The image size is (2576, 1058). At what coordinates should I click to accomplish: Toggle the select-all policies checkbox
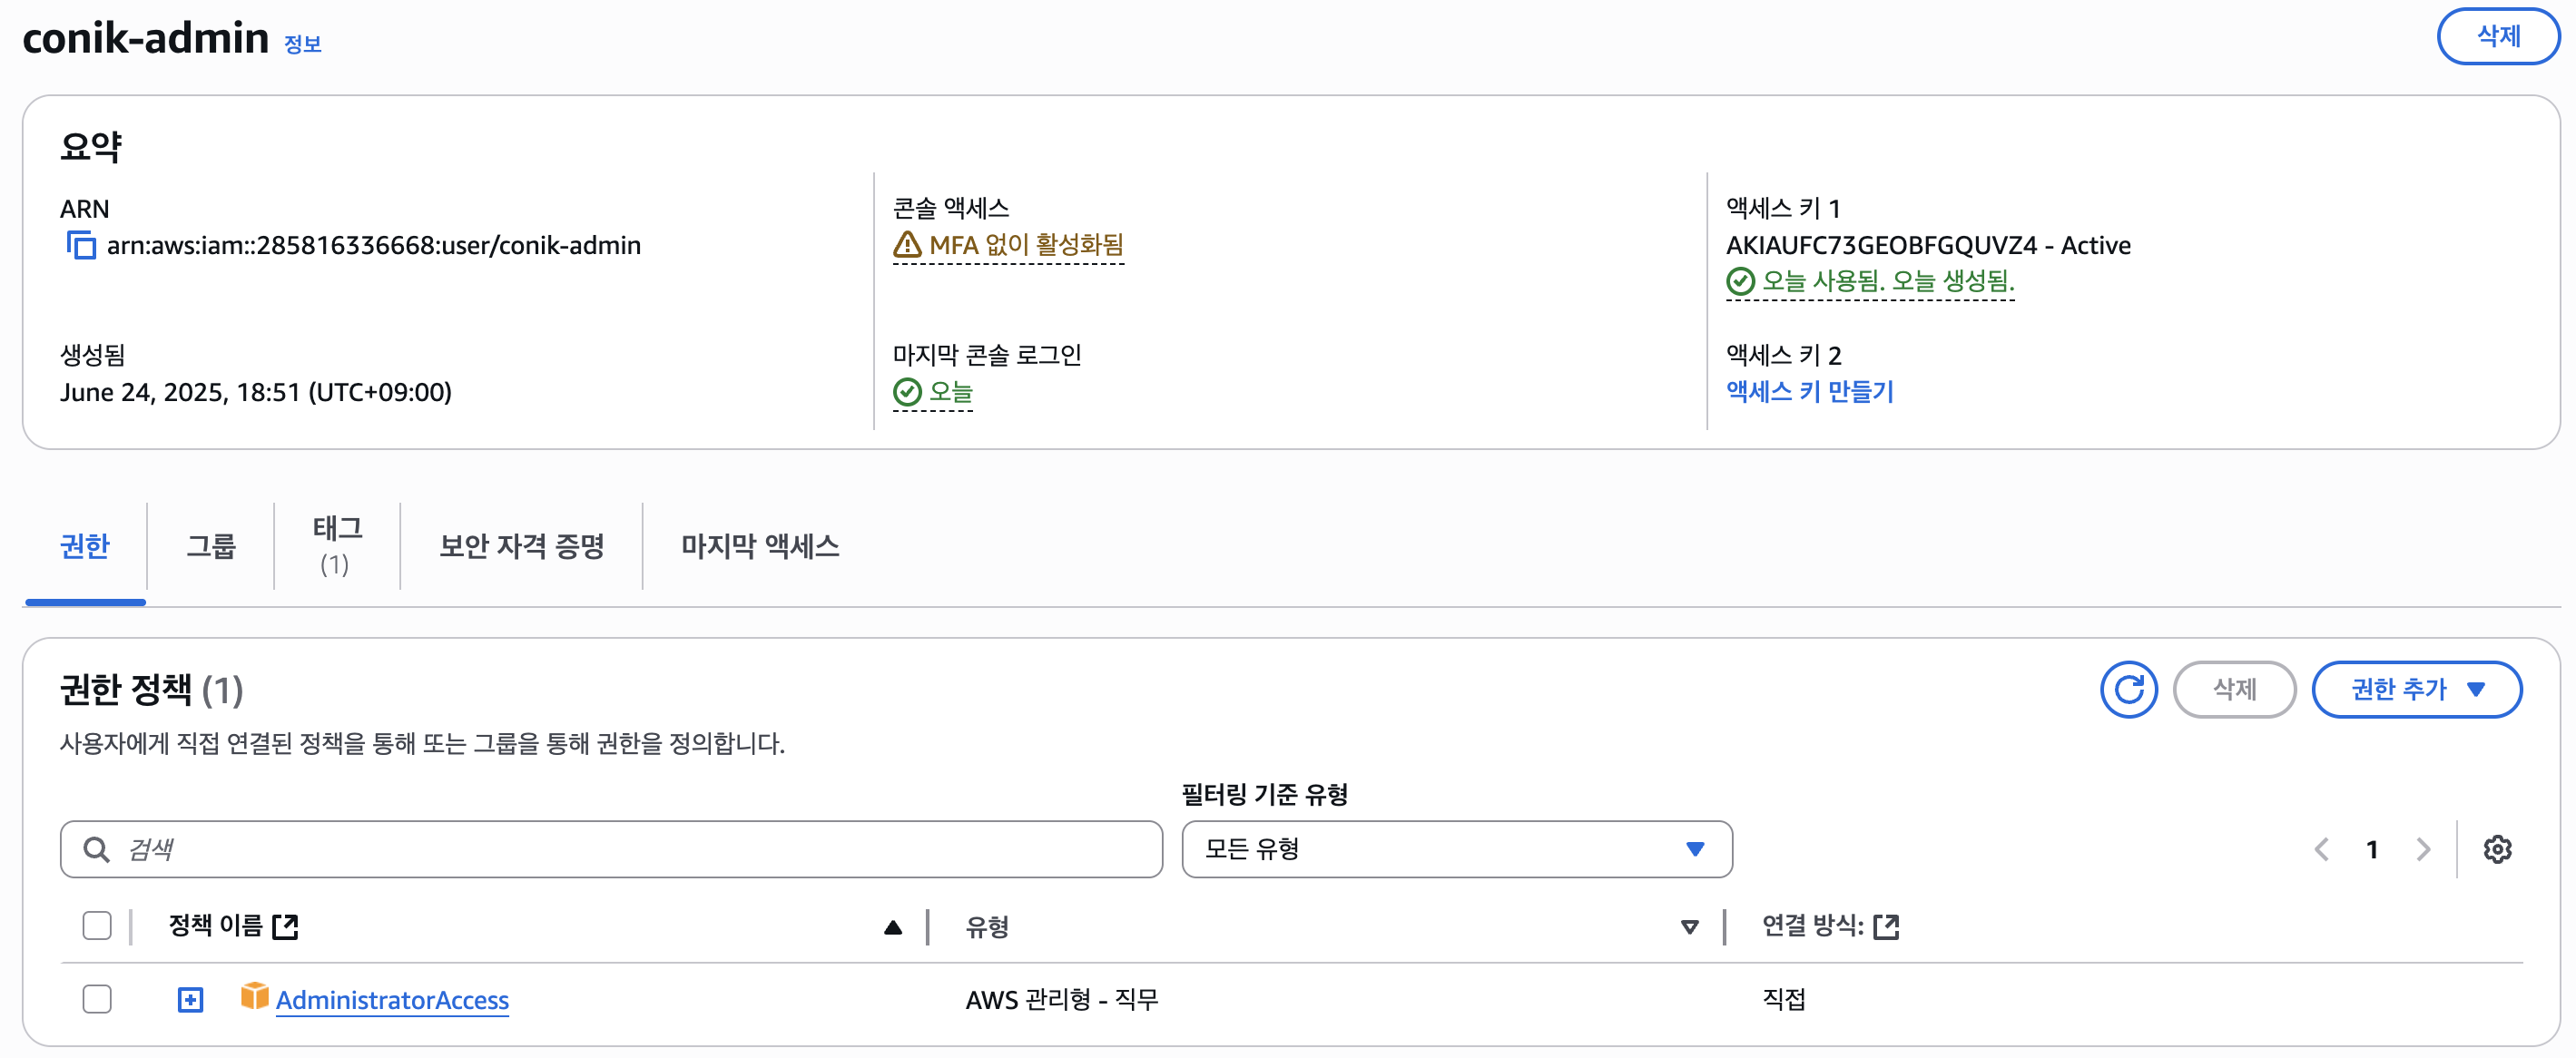(x=97, y=925)
